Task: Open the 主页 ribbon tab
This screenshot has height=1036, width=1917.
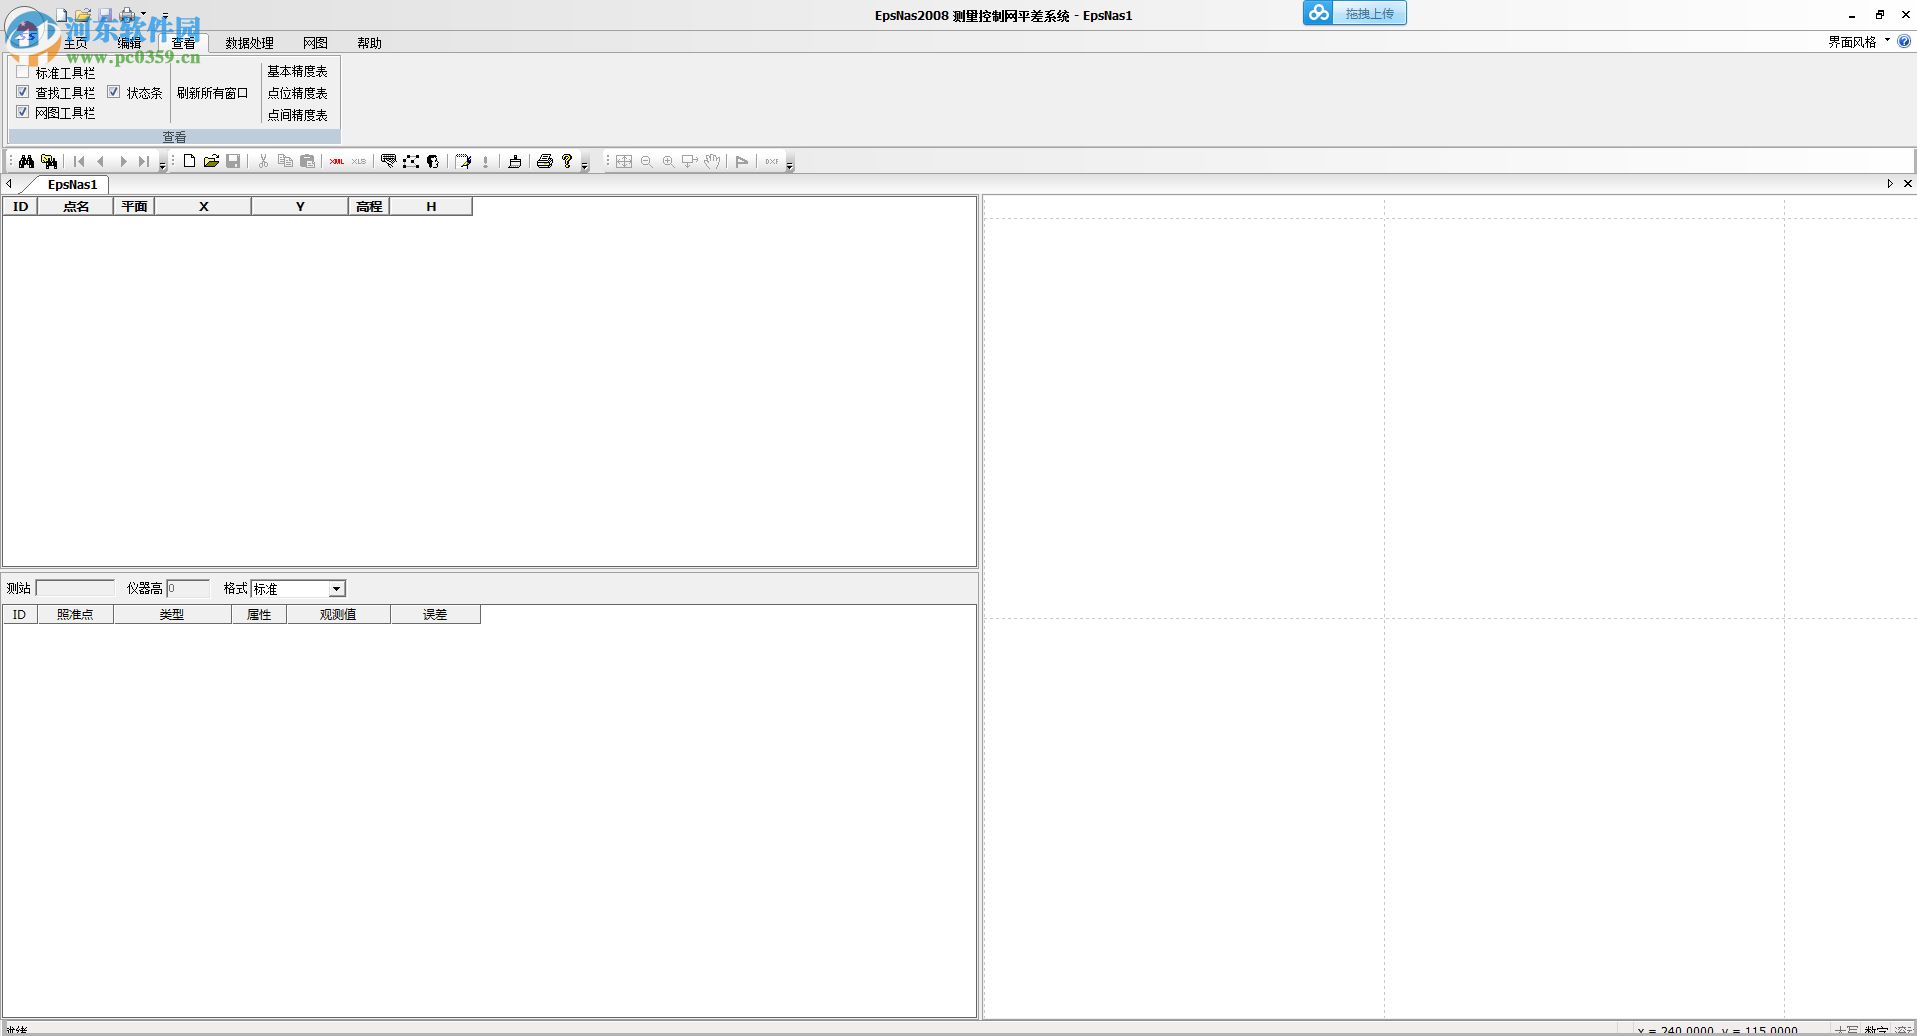Action: pos(76,43)
